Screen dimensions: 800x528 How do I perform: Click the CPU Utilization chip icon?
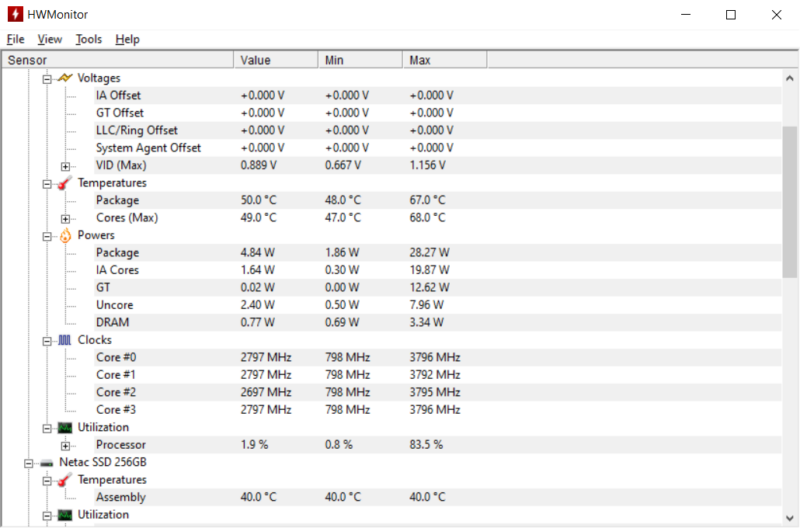pos(64,427)
